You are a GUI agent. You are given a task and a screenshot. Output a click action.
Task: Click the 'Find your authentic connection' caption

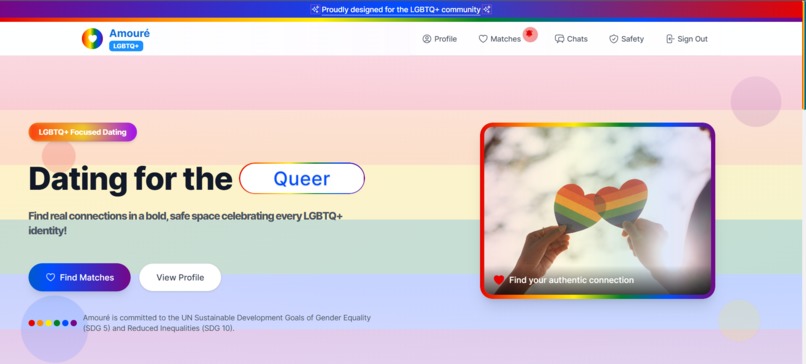coord(571,280)
